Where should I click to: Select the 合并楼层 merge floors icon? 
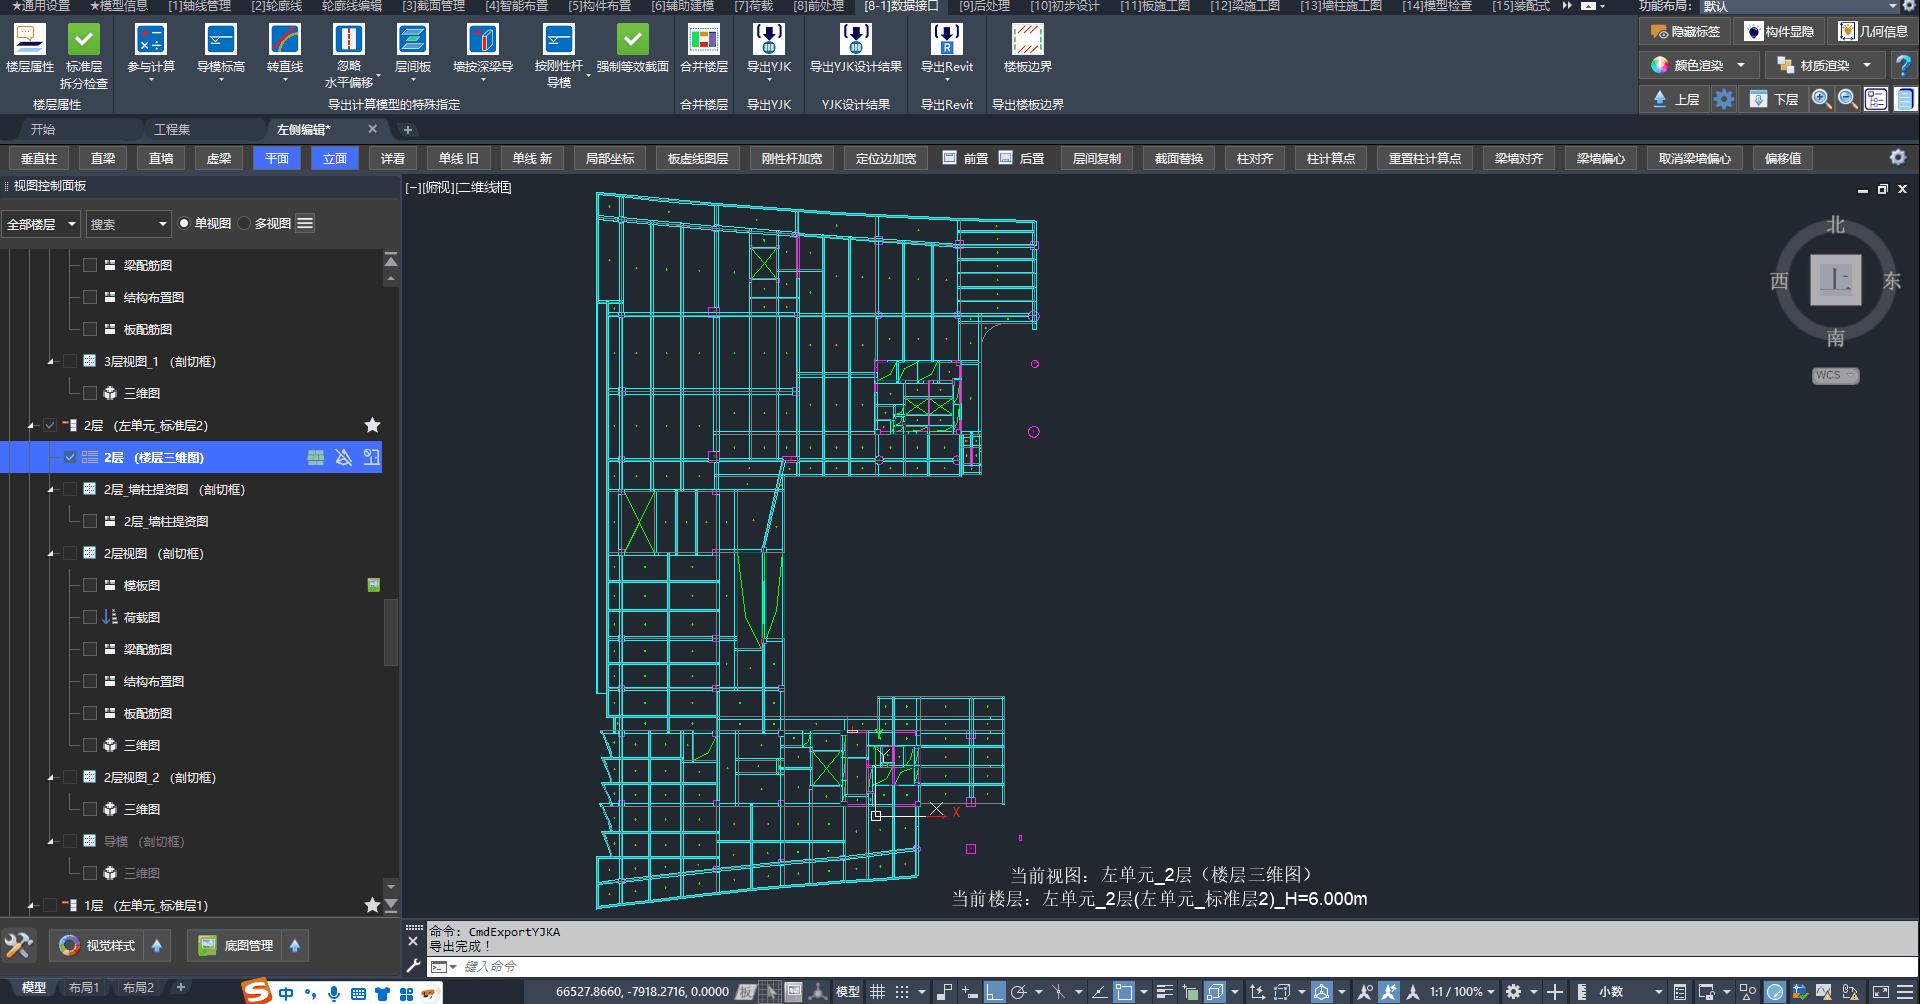(703, 40)
